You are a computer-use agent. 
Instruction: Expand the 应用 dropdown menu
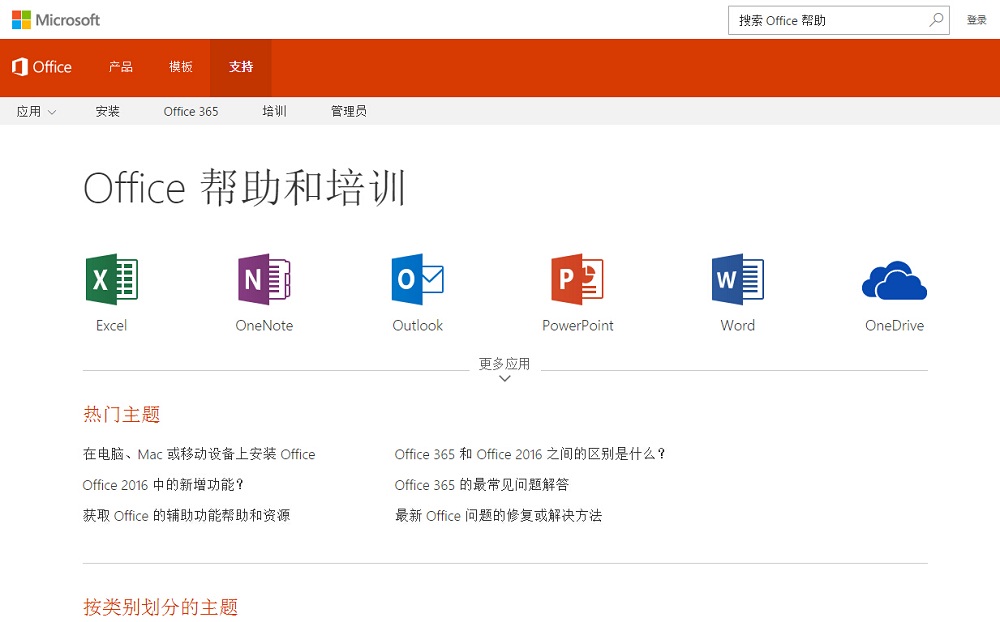click(36, 111)
